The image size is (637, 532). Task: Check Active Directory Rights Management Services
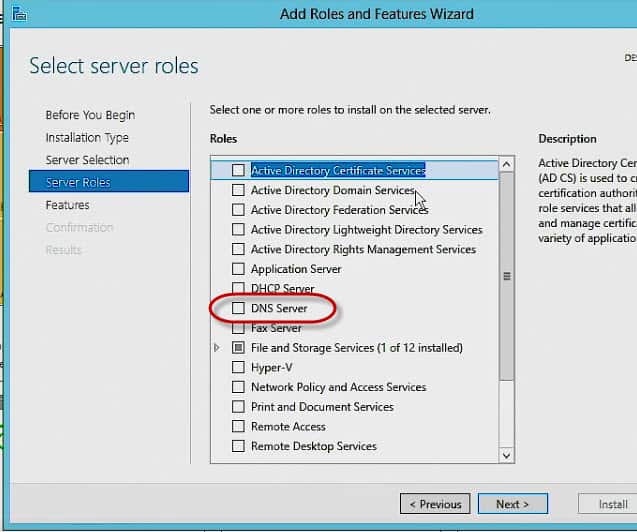pos(238,249)
